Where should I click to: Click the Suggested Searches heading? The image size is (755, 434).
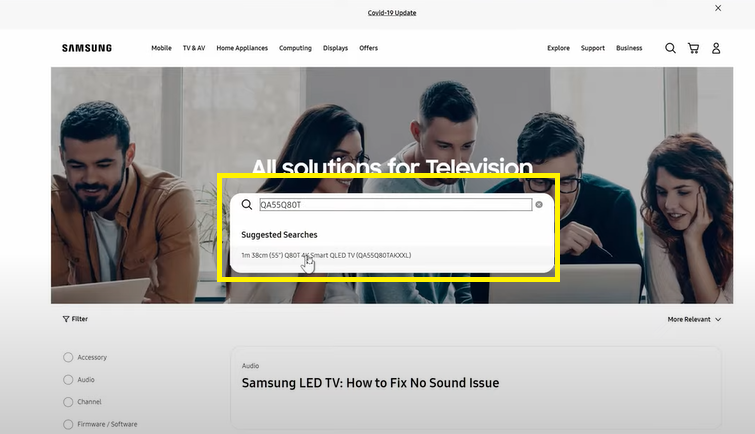279,235
